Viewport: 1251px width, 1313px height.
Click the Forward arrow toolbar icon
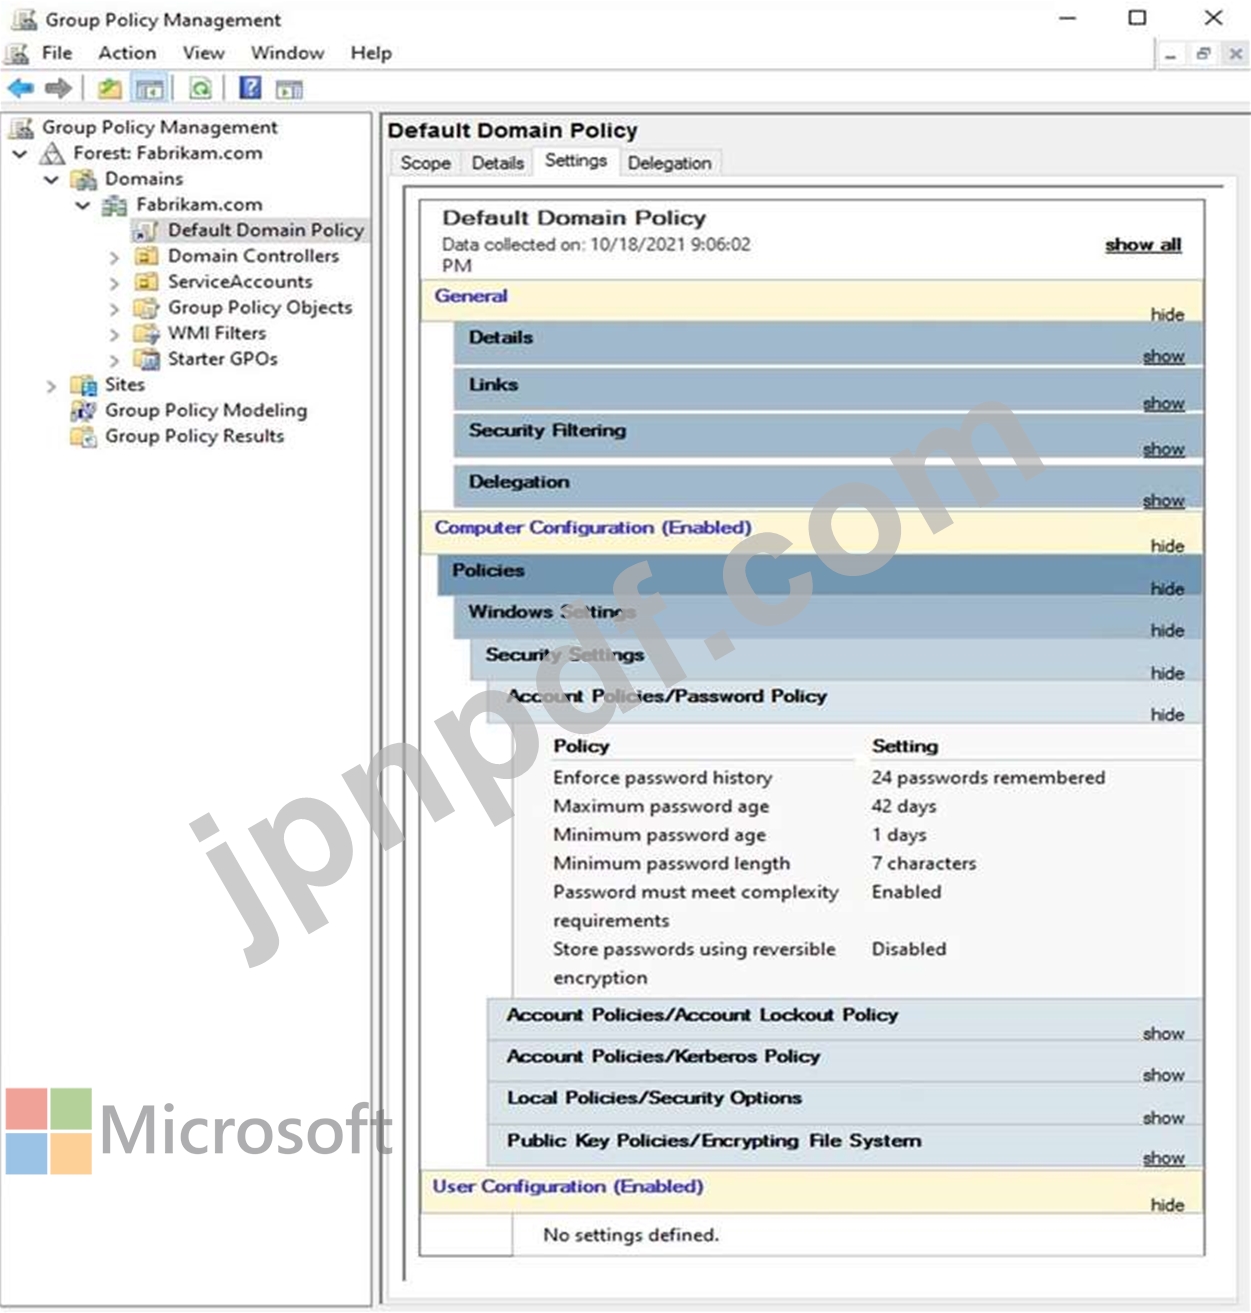(58, 89)
